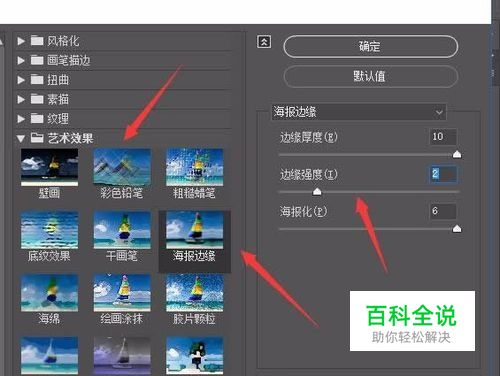The image size is (500, 376).
Task: Open the 海报边缘 filter dropdown
Action: pos(359,112)
